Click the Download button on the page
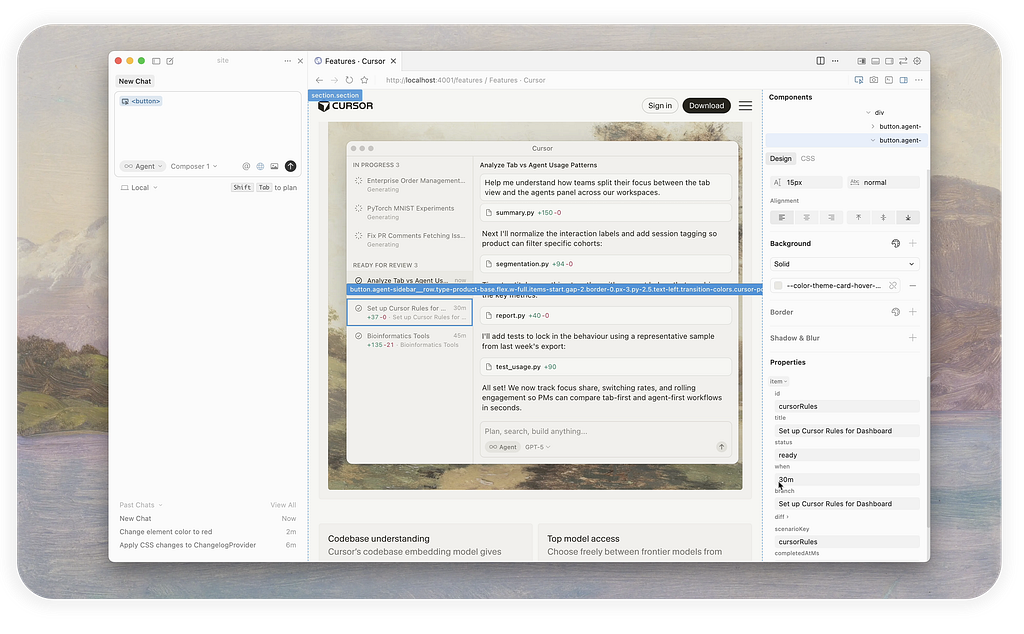The height and width of the screenshot is (634, 1024). click(x=707, y=106)
